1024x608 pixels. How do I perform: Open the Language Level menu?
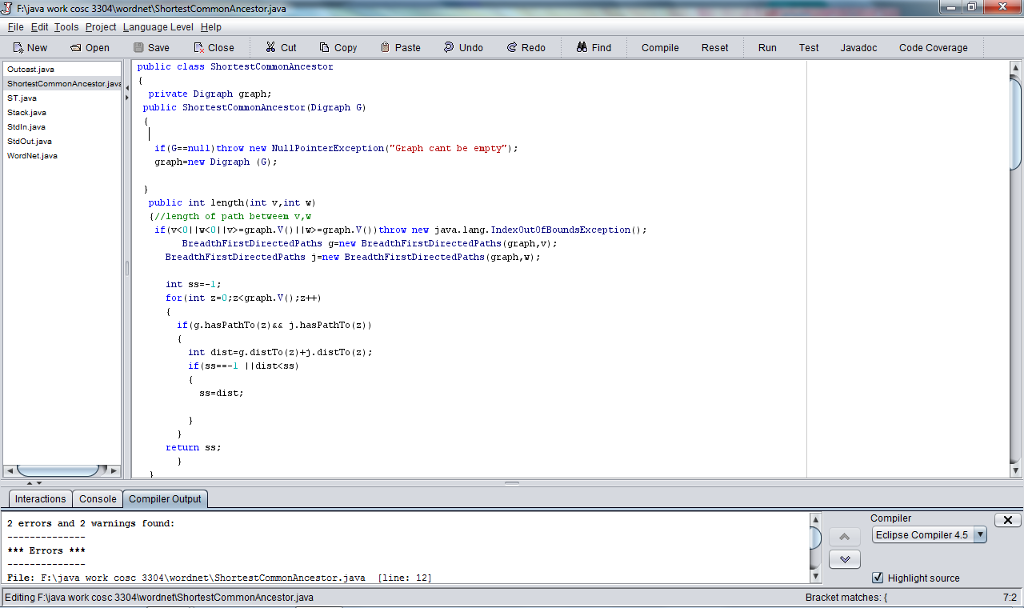point(158,27)
